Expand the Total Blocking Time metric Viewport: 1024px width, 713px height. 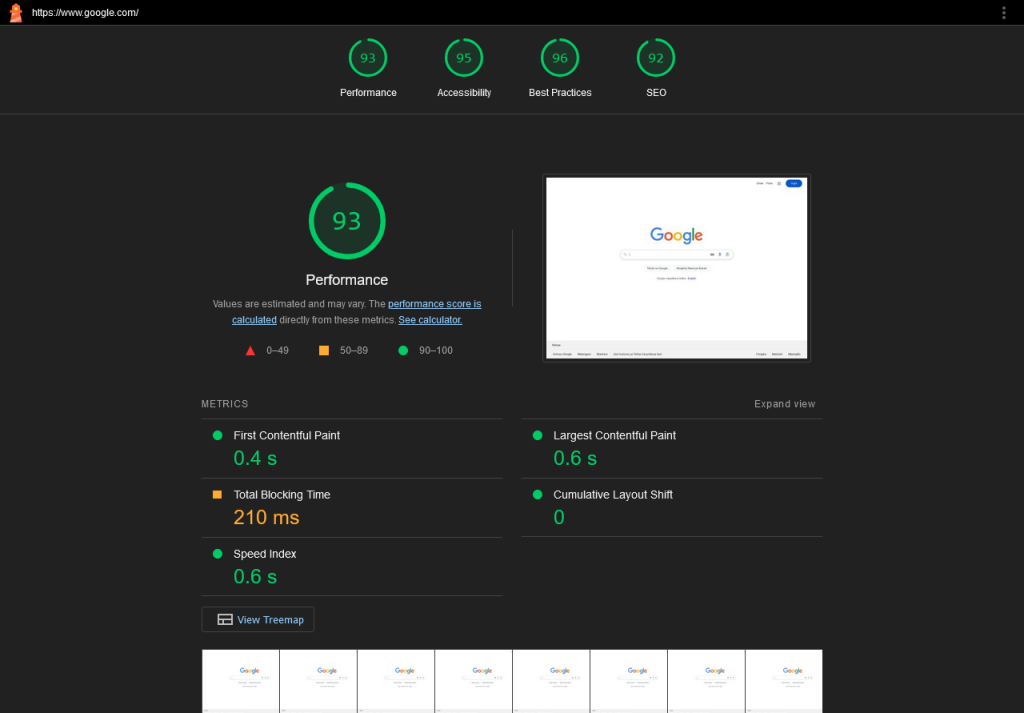[281, 495]
